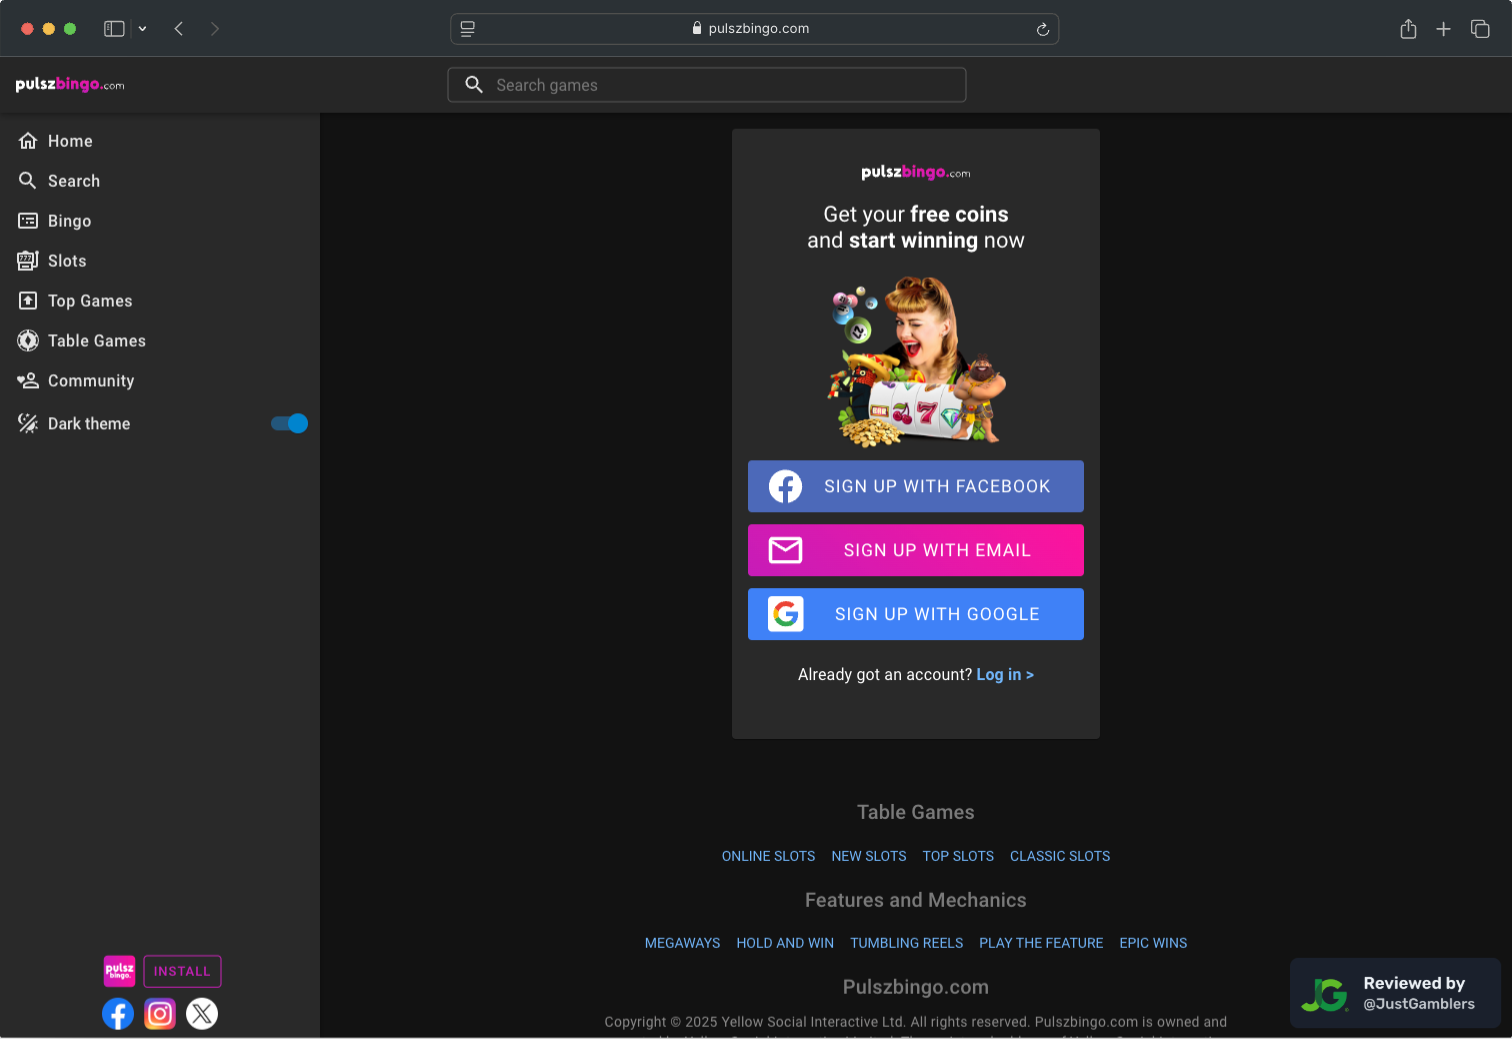Open the Home sidebar item
Screen dimensions: 1512x1039
point(160,141)
